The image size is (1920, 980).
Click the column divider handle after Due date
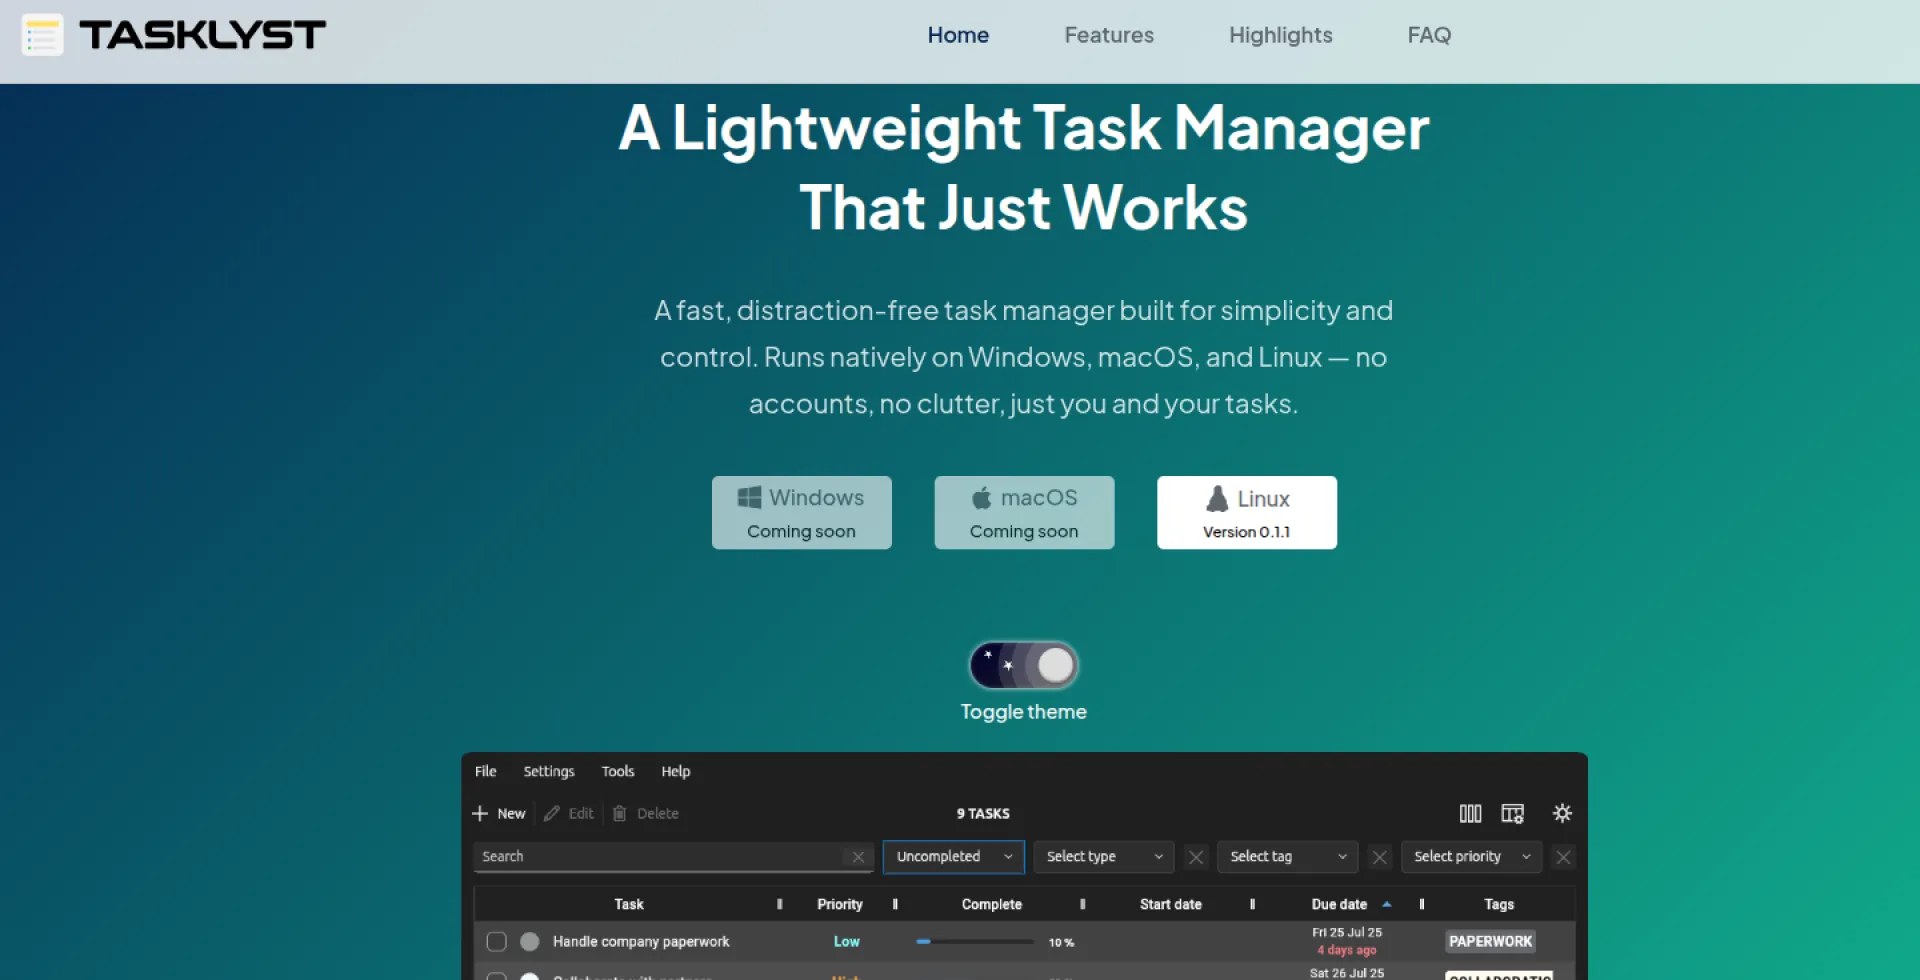pyautogui.click(x=1421, y=904)
